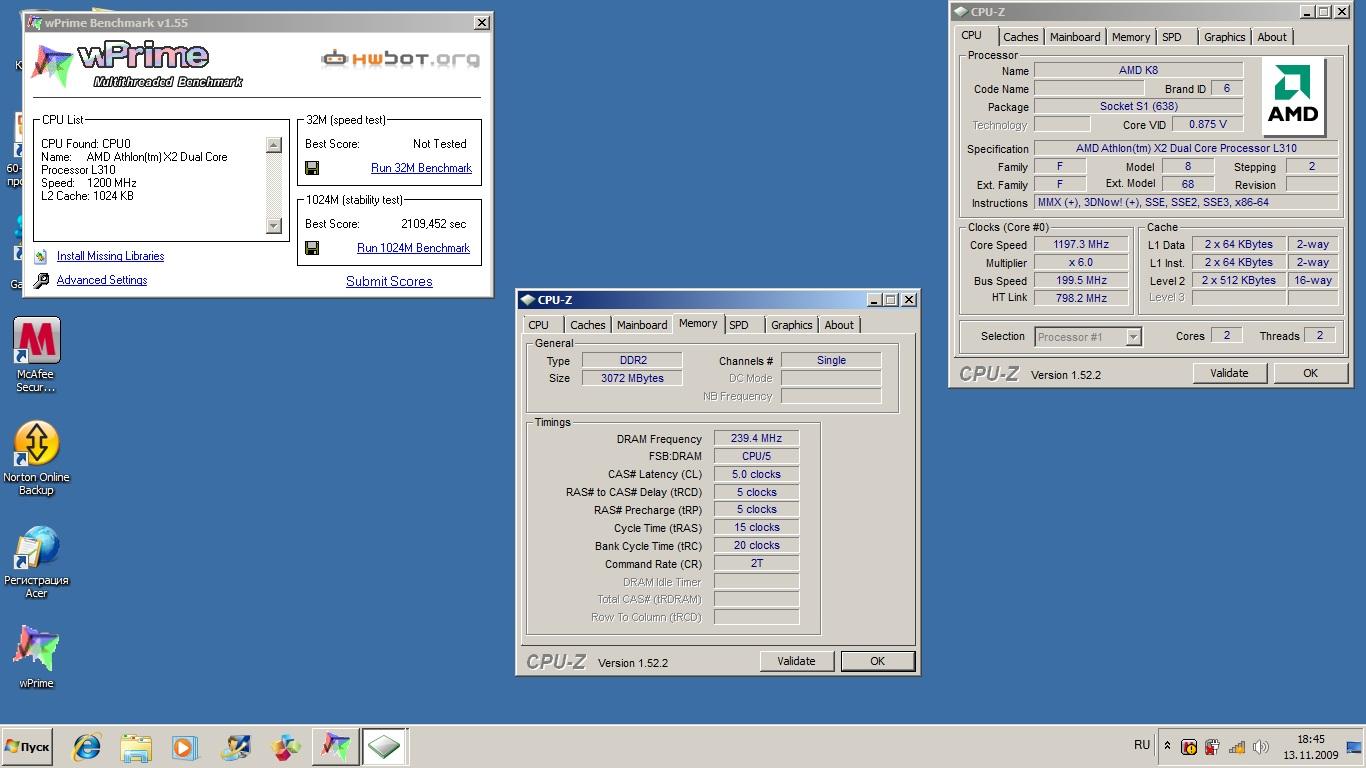
Task: Click Validate in the CPU-Z Memory window
Action: tap(796, 661)
